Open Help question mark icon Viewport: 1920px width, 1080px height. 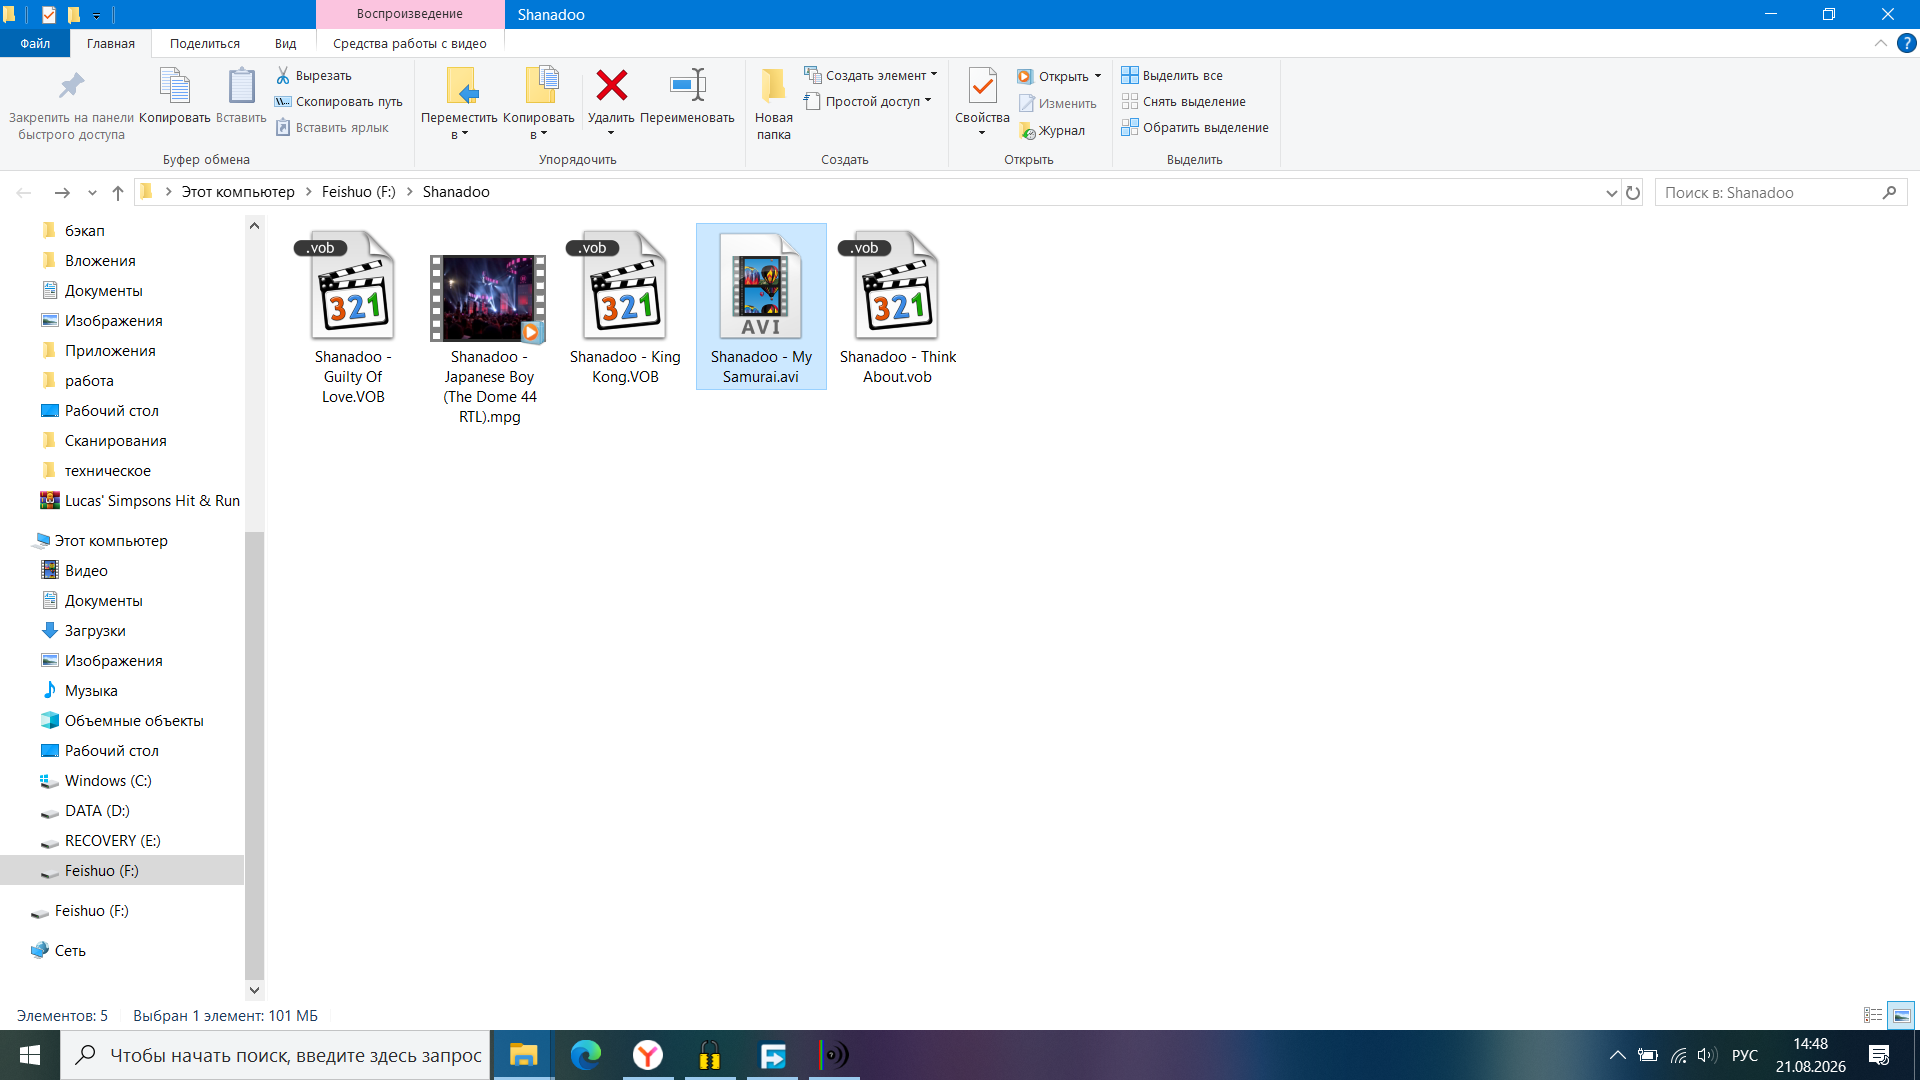tap(1907, 43)
